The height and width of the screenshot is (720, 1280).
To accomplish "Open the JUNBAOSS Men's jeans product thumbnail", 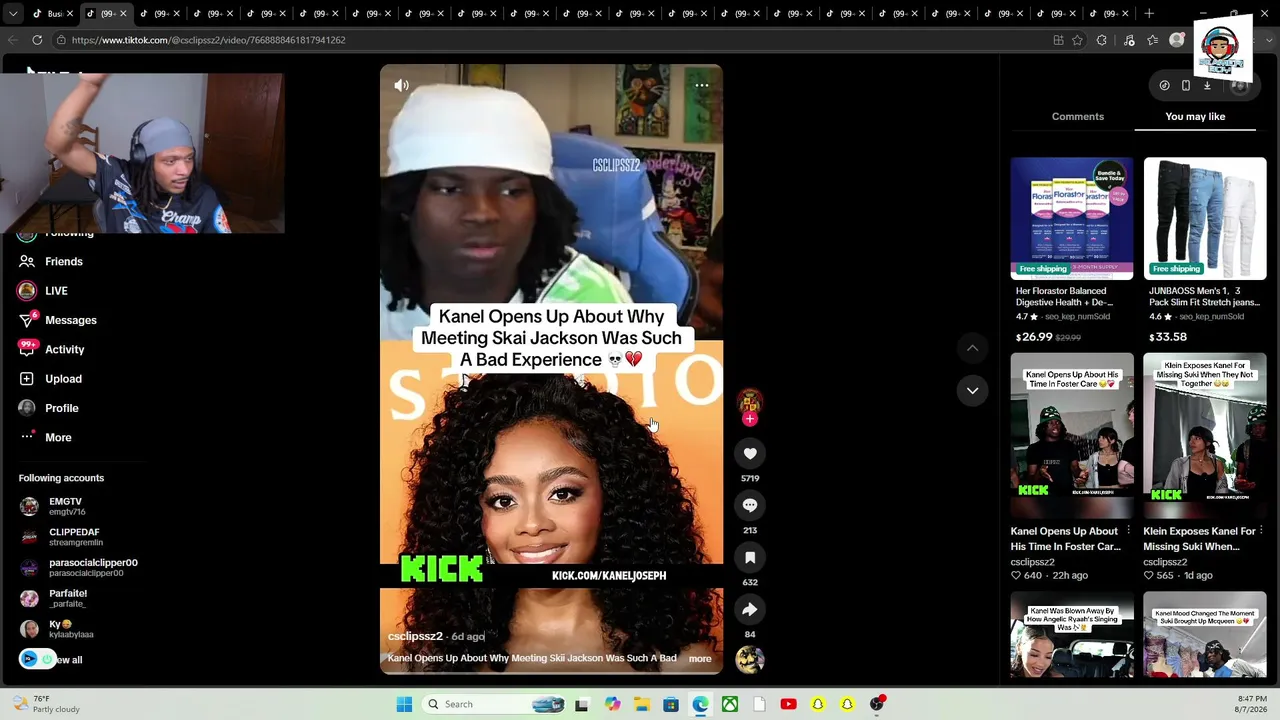I will (x=1205, y=218).
